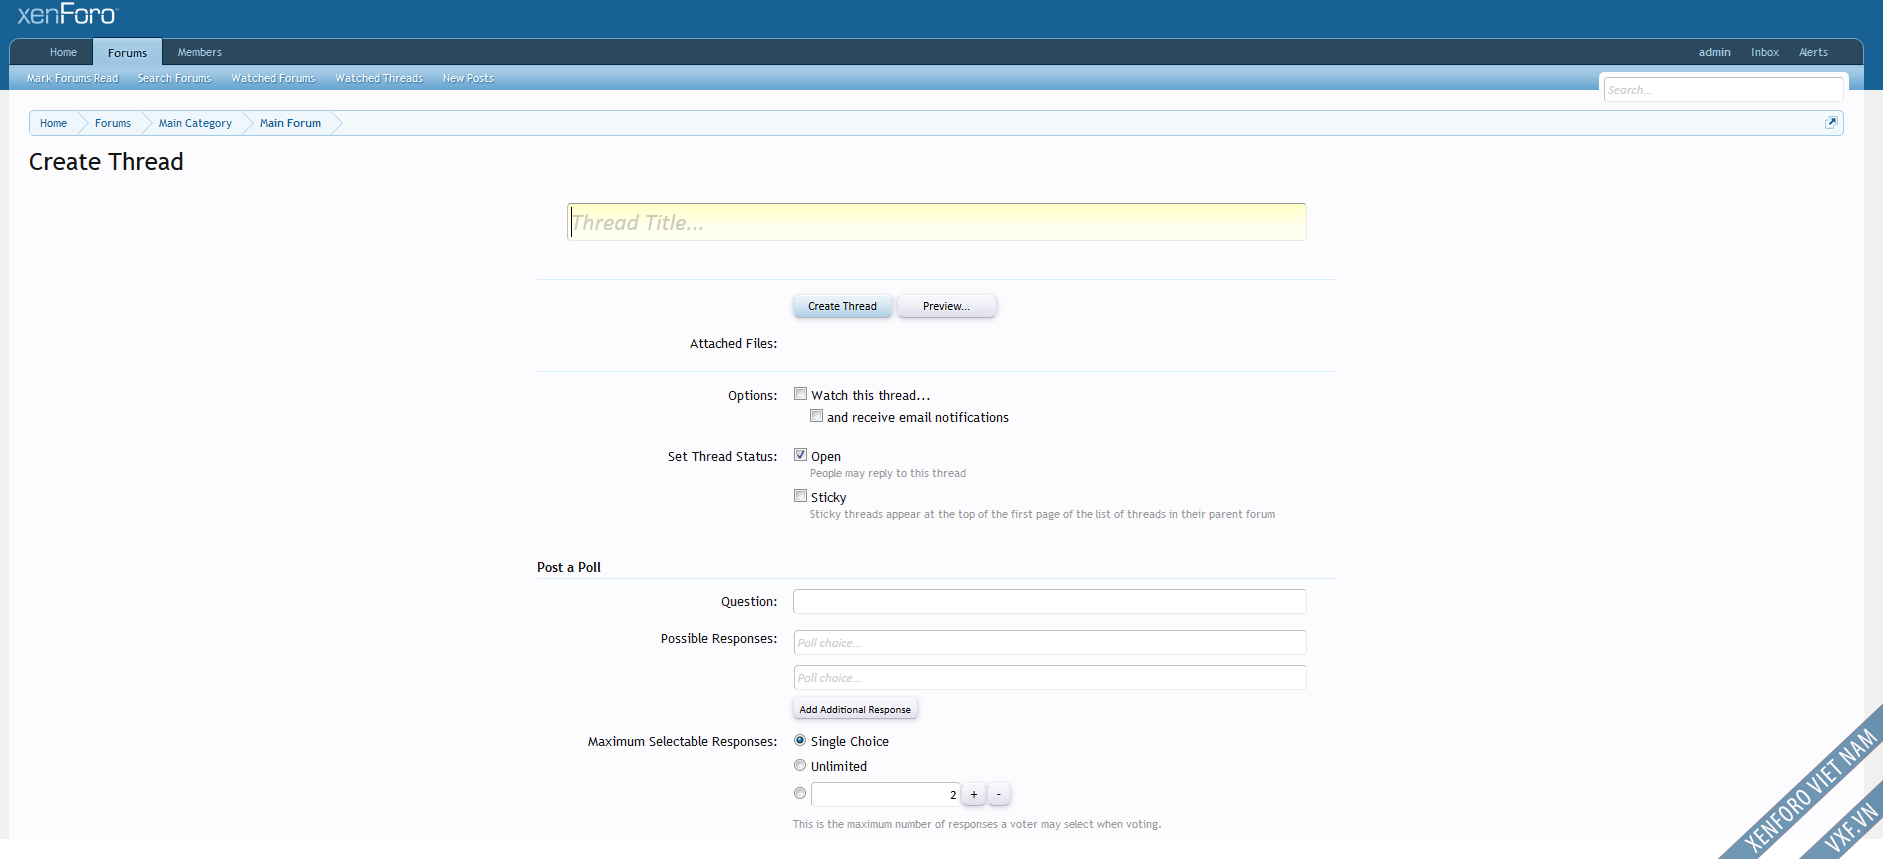Viewport: 1883px width, 859px height.
Task: Open the Main Category breadcrumb link
Action: [x=195, y=123]
